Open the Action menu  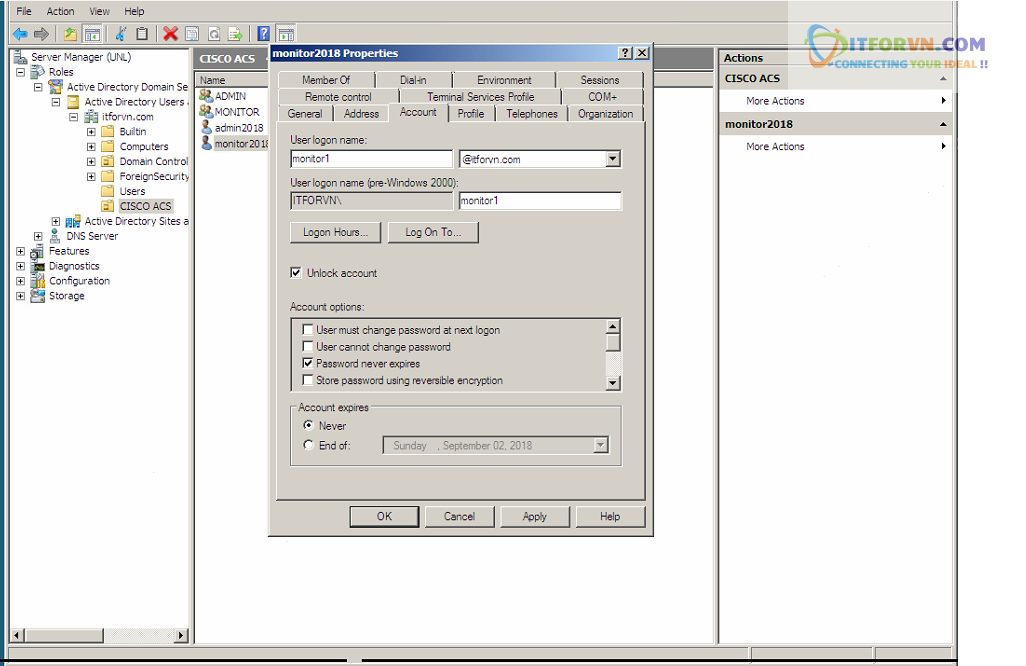tap(60, 11)
